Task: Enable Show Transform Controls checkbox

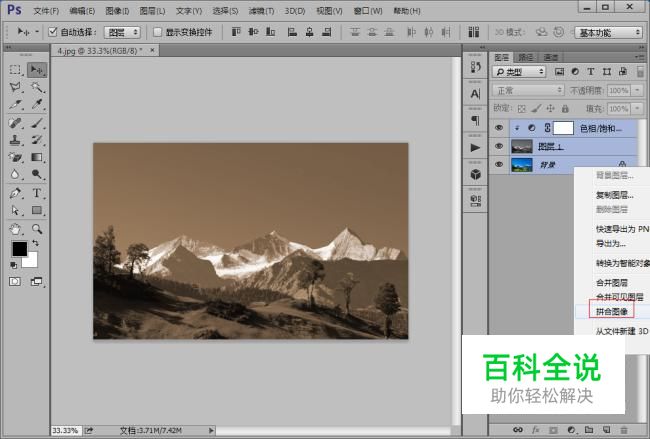Action: point(157,32)
